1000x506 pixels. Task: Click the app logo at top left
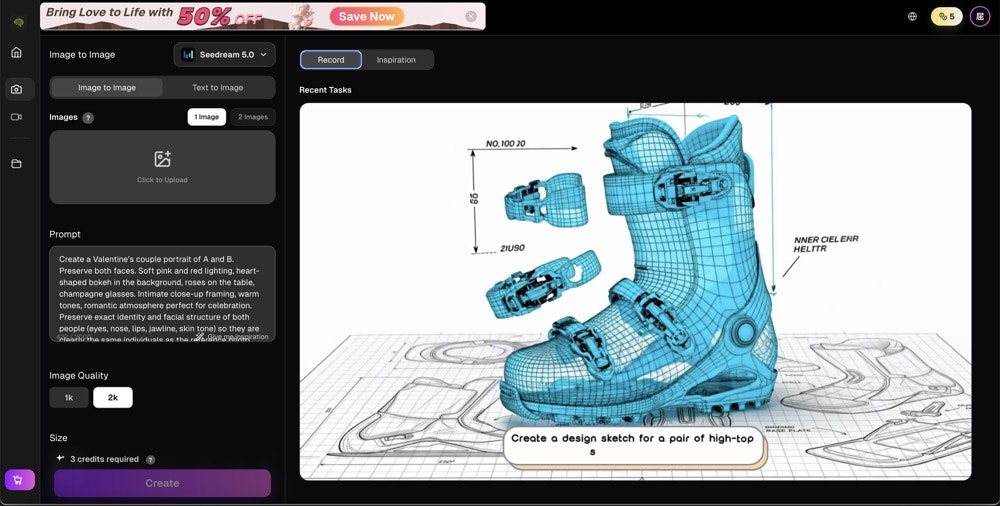[x=18, y=22]
